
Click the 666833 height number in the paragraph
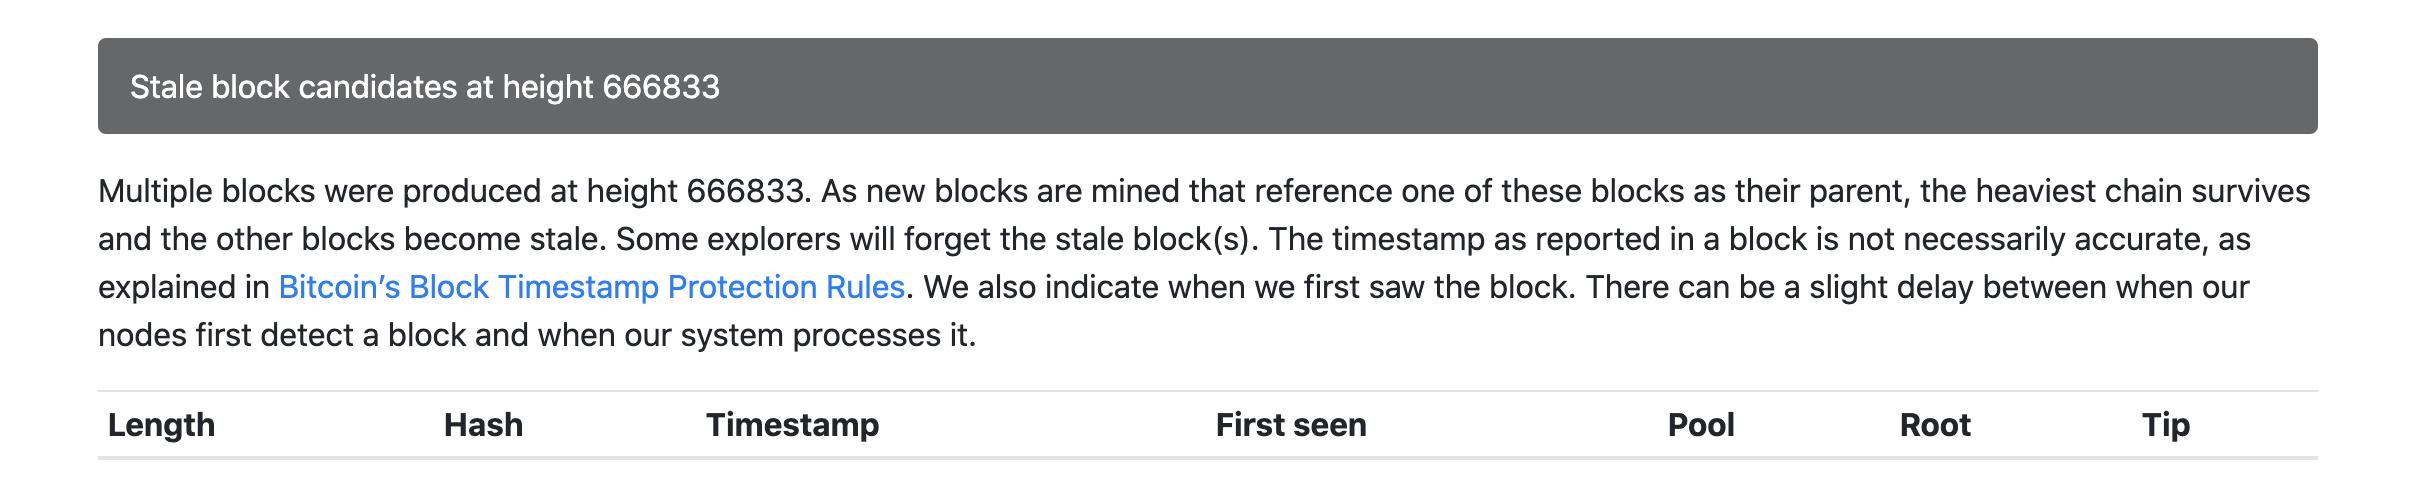(745, 191)
